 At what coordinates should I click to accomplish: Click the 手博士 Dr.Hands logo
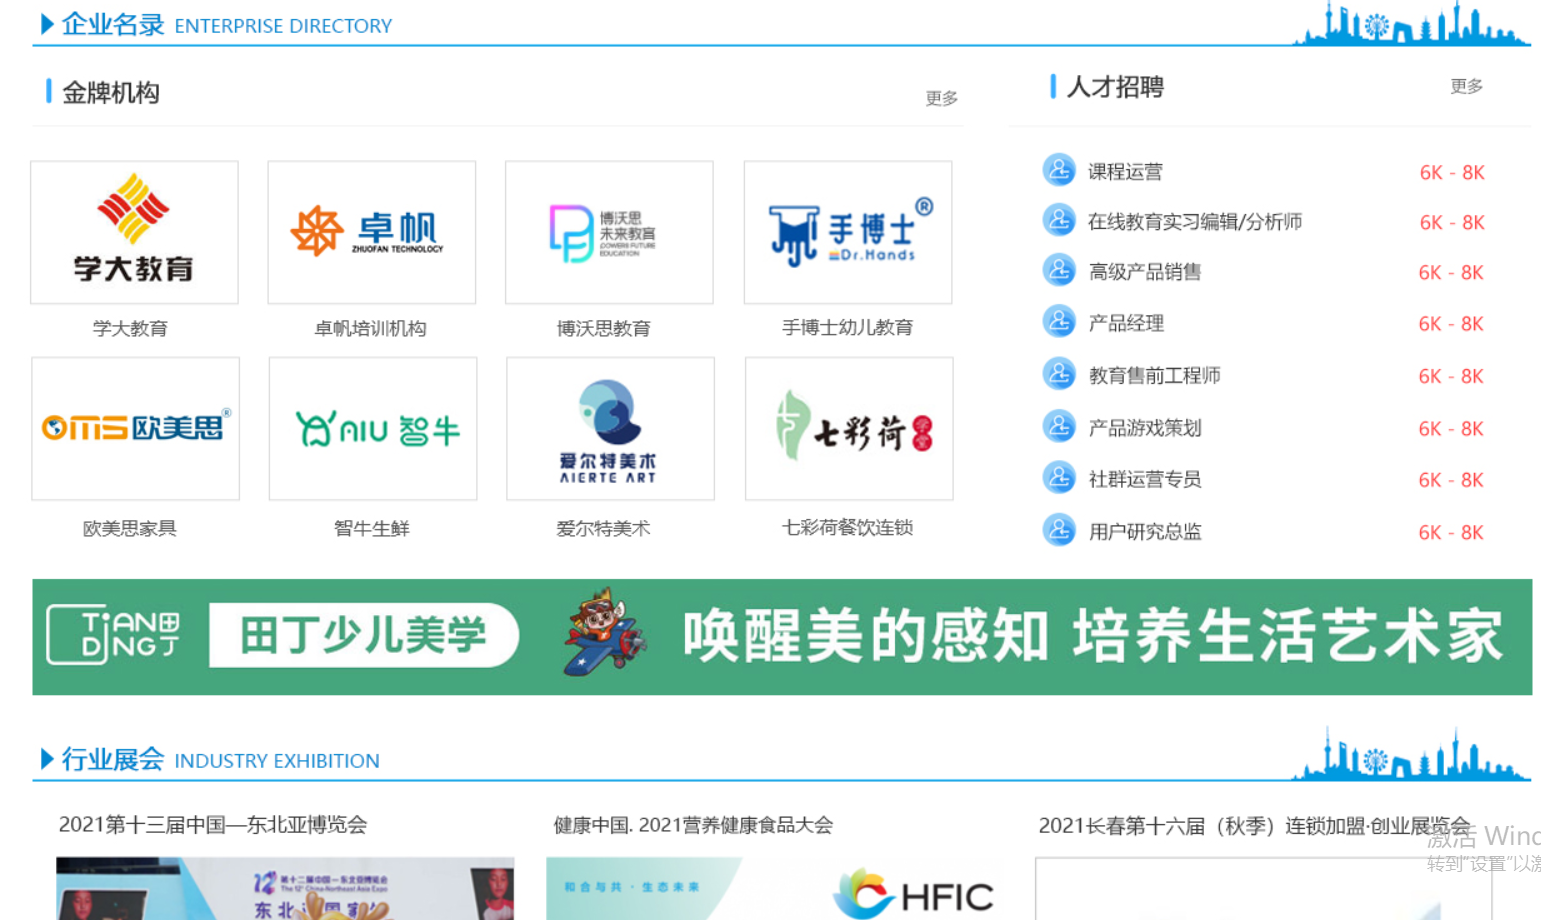pos(848,232)
